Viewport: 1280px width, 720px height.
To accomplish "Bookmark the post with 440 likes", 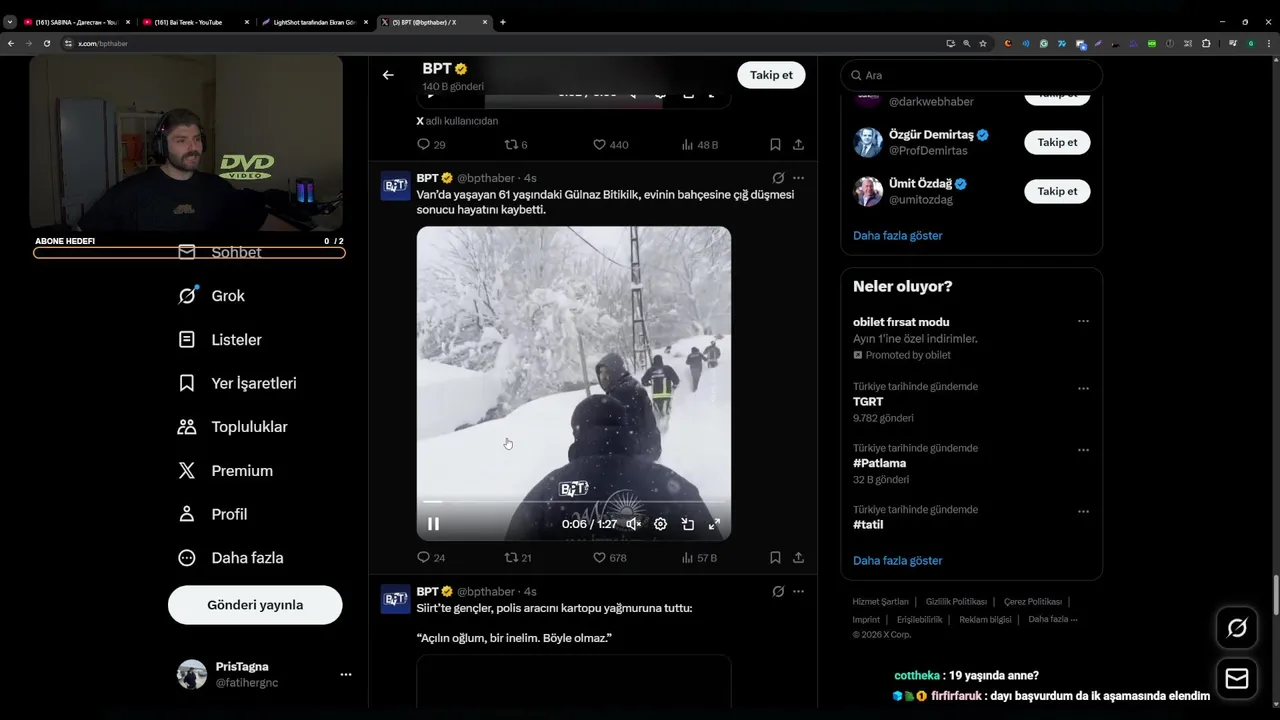I will pos(775,145).
